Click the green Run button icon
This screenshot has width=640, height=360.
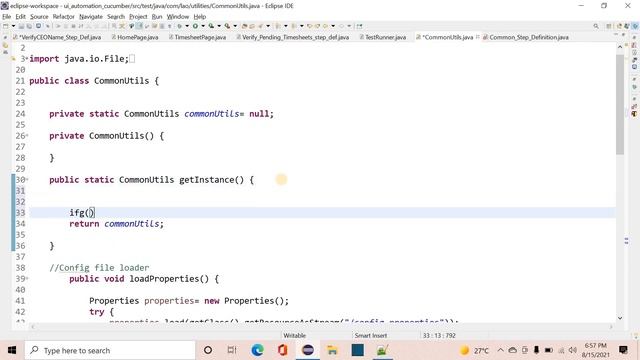(x=195, y=26)
